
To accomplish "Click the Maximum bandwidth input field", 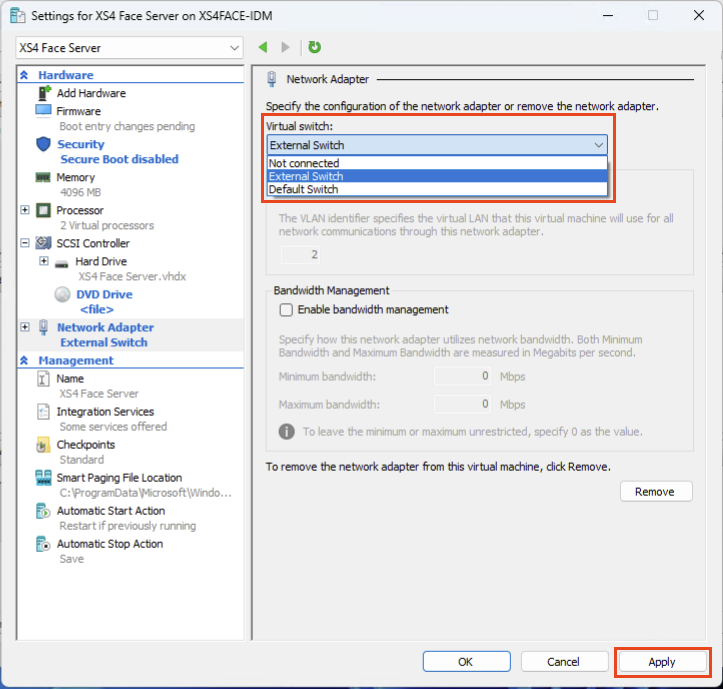I will (x=462, y=404).
